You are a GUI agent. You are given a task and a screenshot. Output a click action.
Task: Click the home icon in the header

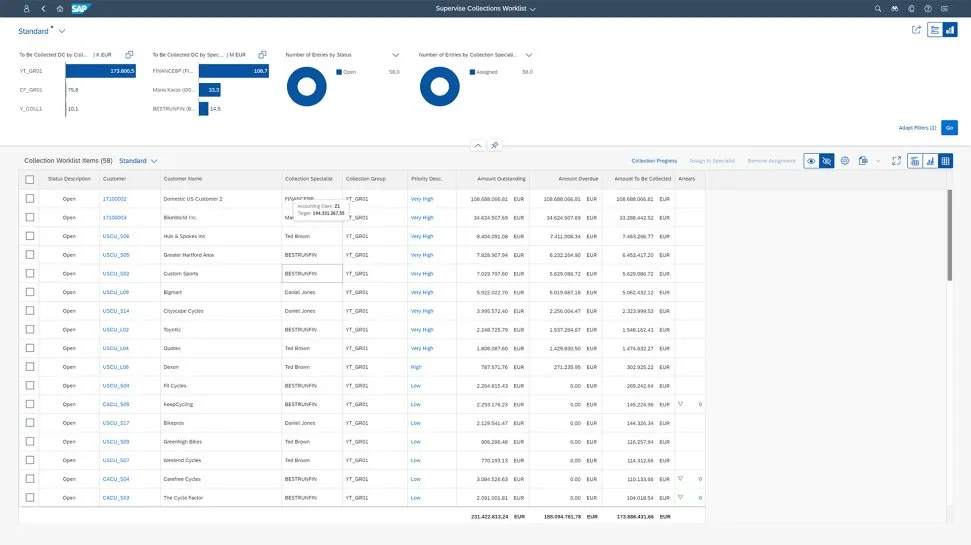[59, 8]
